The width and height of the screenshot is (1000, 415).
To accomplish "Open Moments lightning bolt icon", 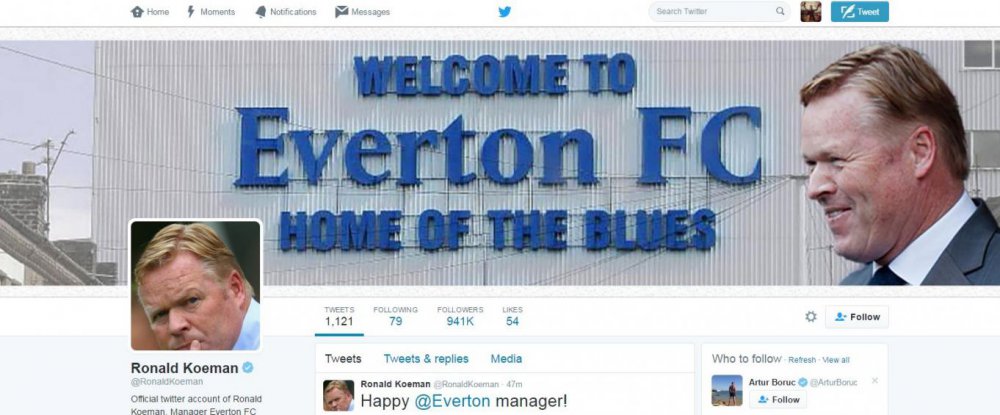I will [x=191, y=11].
